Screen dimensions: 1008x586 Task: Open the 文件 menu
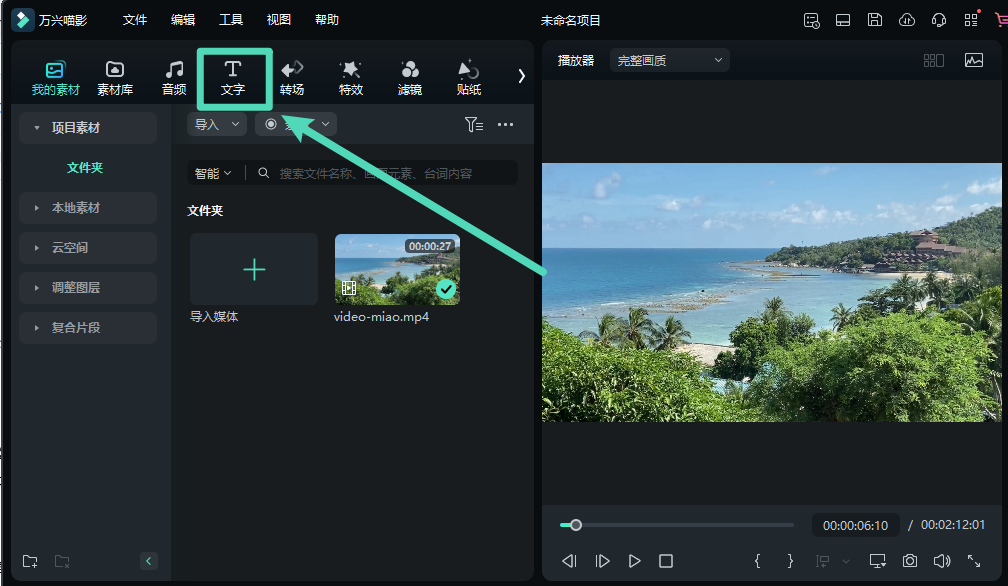135,20
